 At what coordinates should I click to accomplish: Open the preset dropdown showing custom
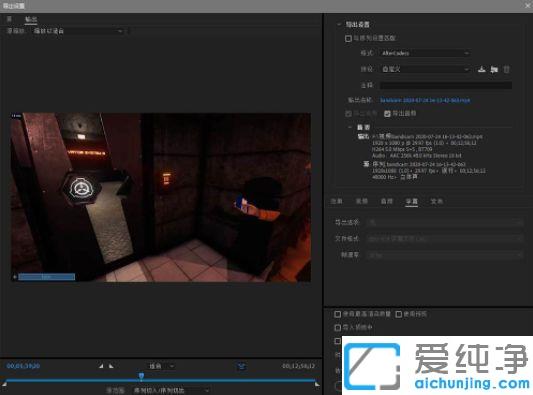[x=425, y=69]
